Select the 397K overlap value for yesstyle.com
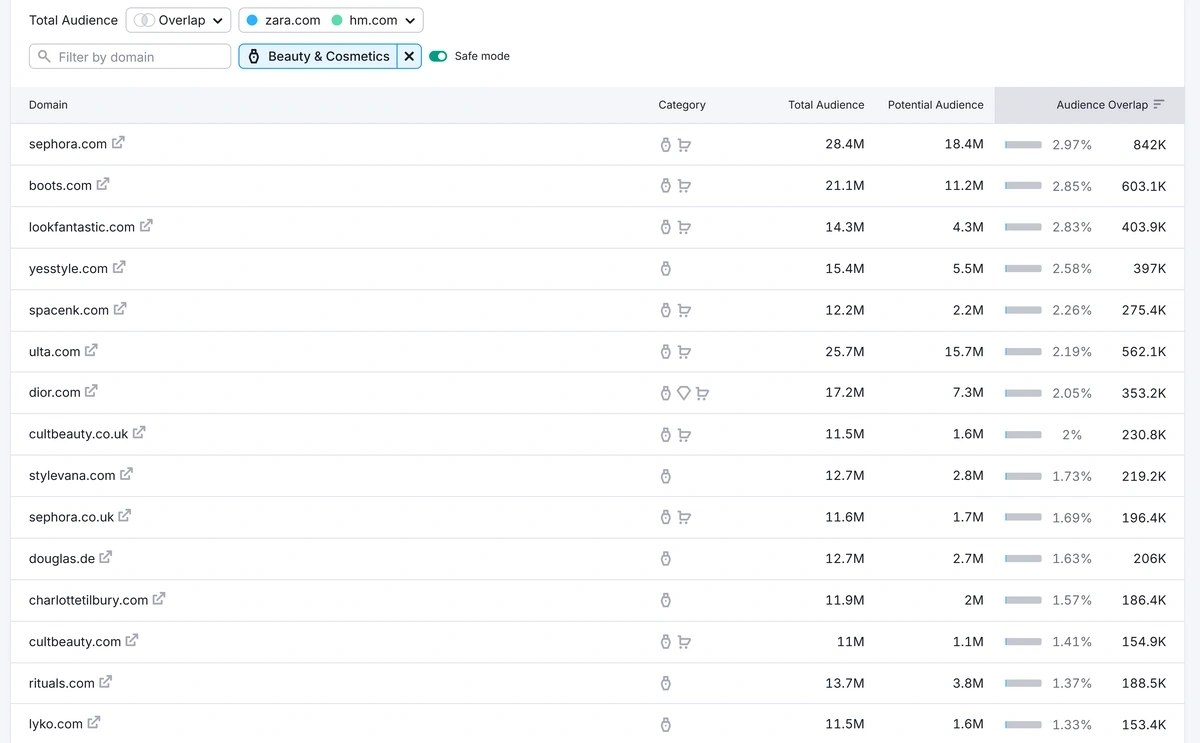This screenshot has height=743, width=1200. (1150, 269)
